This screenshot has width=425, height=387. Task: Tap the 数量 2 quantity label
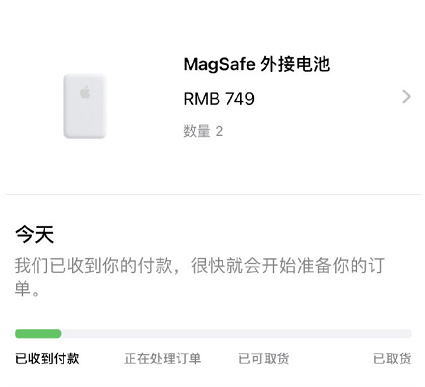[203, 131]
